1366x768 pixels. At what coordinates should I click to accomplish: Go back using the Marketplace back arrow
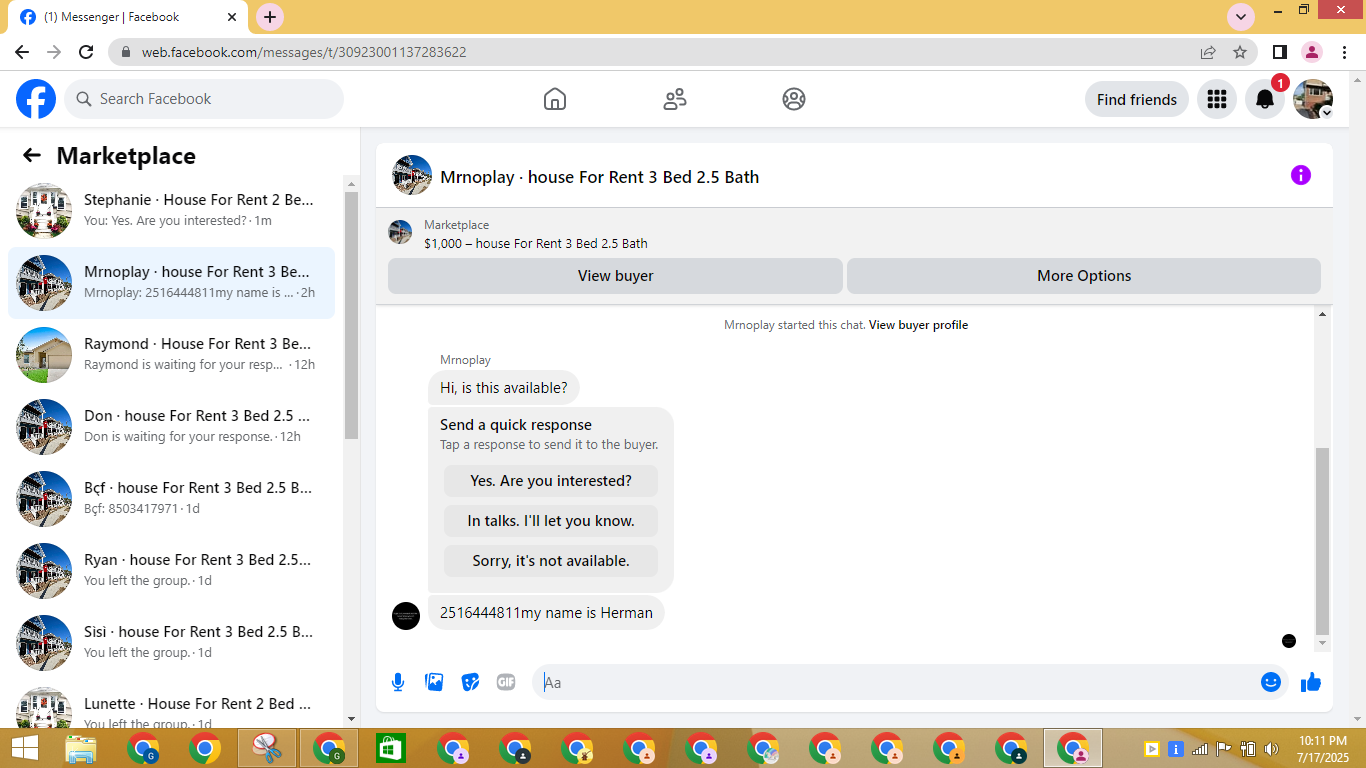point(32,155)
